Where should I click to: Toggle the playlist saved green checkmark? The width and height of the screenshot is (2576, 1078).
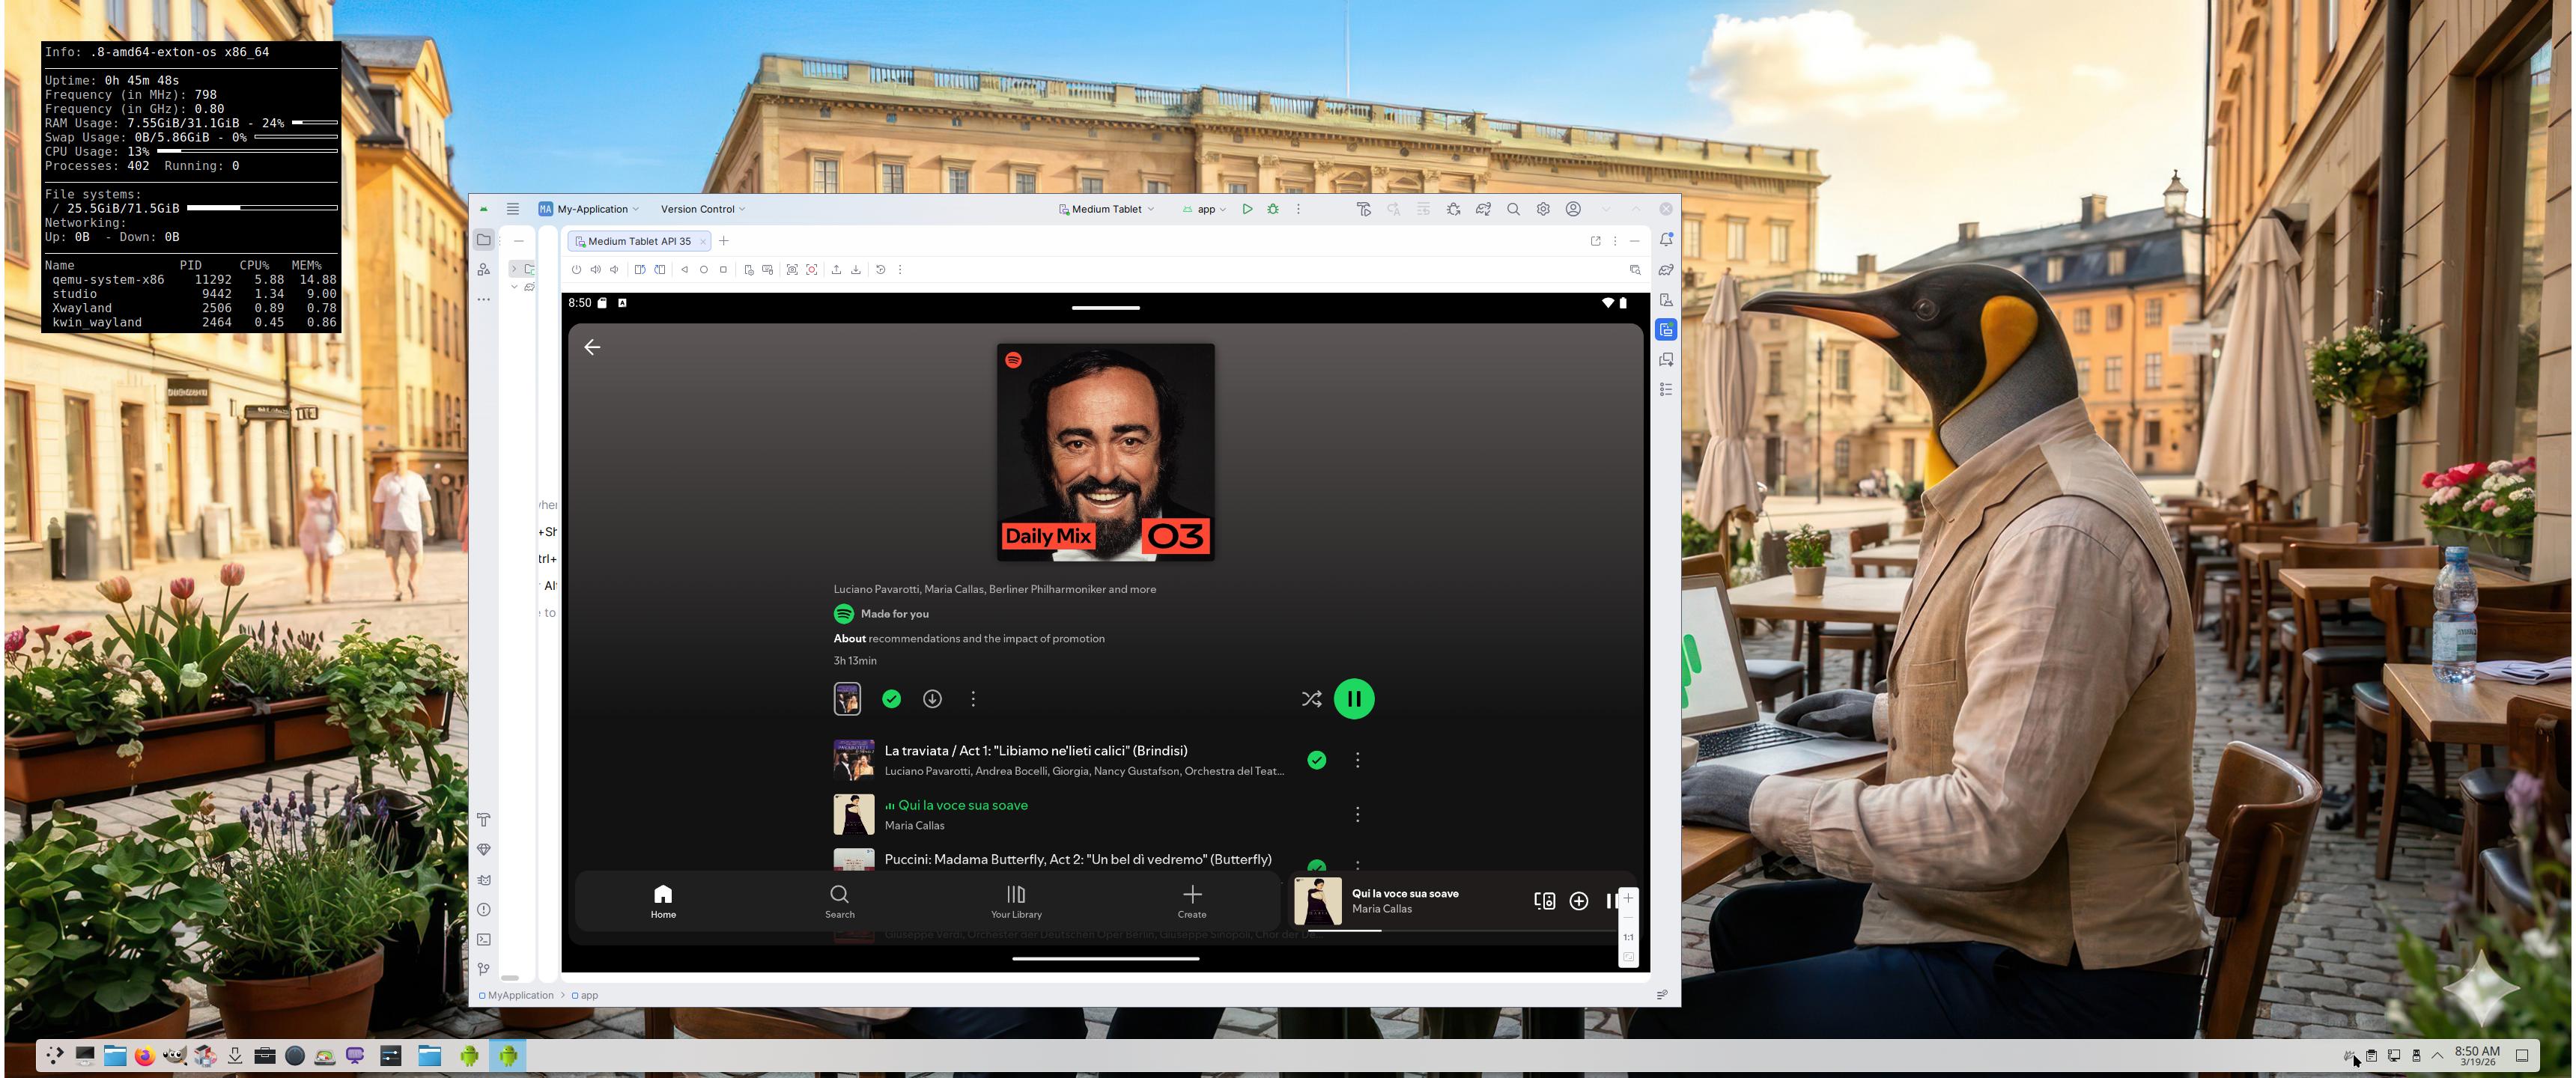(x=891, y=699)
